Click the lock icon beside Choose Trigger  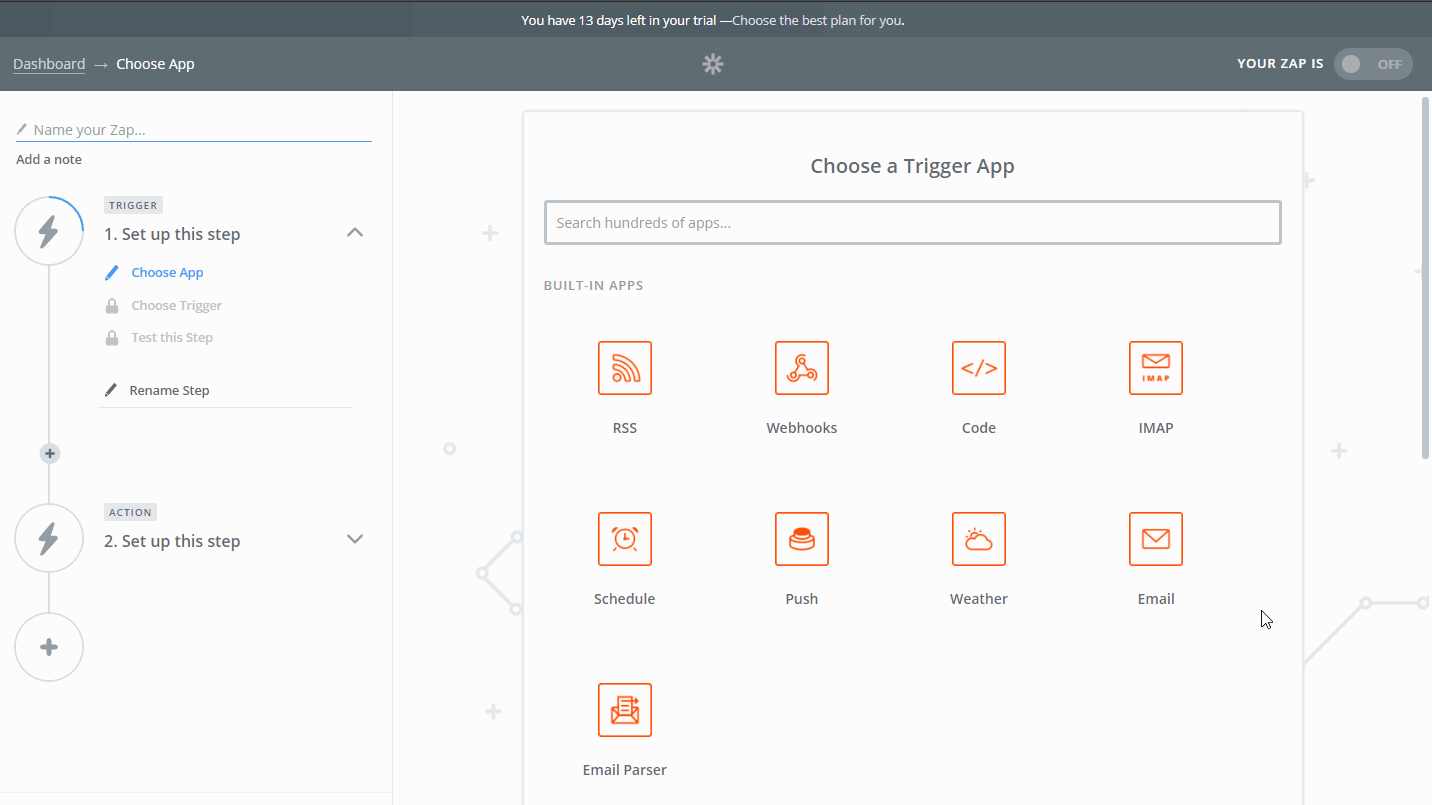(112, 305)
